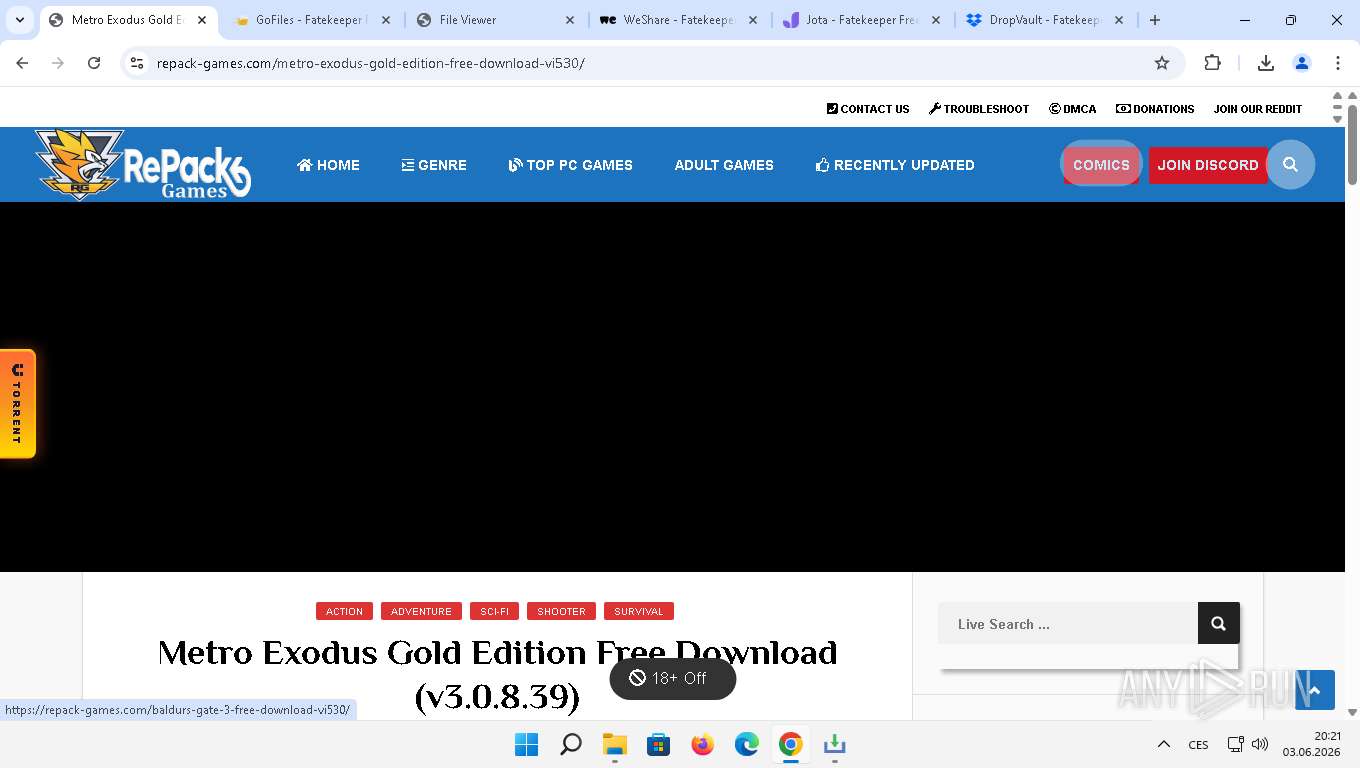The height and width of the screenshot is (768, 1360).
Task: Open Microsoft Store from taskbar
Action: [658, 744]
